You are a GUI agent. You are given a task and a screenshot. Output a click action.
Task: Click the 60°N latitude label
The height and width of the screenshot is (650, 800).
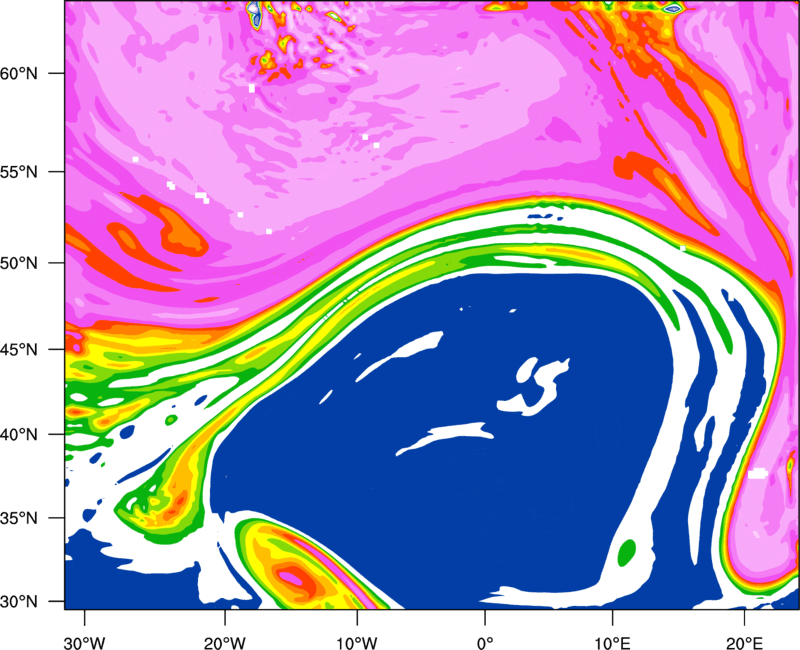pyautogui.click(x=19, y=74)
